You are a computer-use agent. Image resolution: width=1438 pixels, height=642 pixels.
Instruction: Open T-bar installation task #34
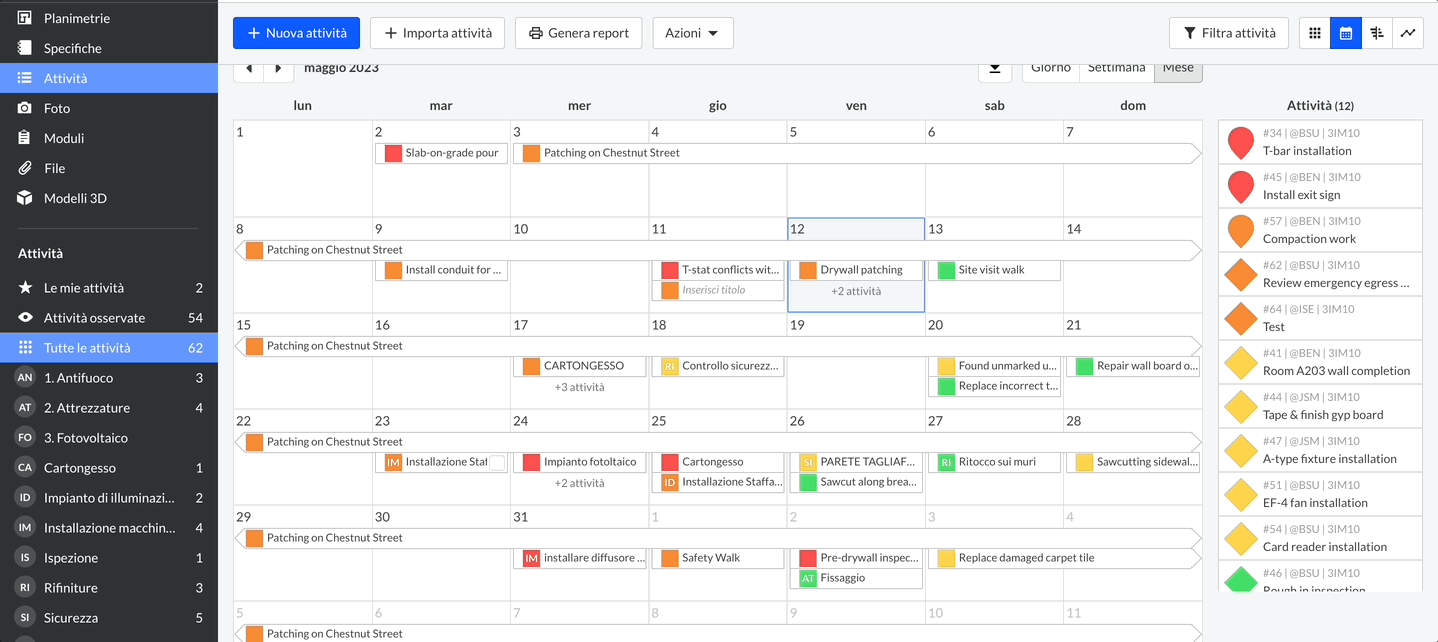tap(1320, 142)
